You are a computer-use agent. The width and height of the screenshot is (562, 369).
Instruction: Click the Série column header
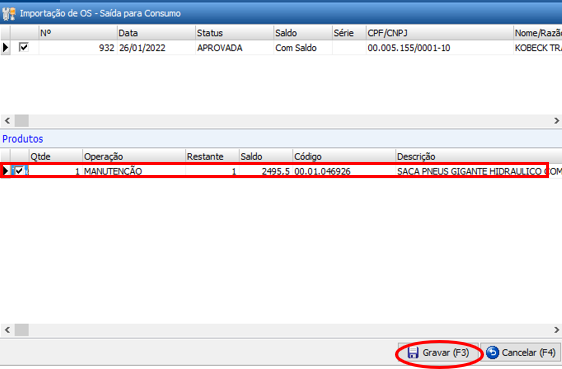[349, 33]
